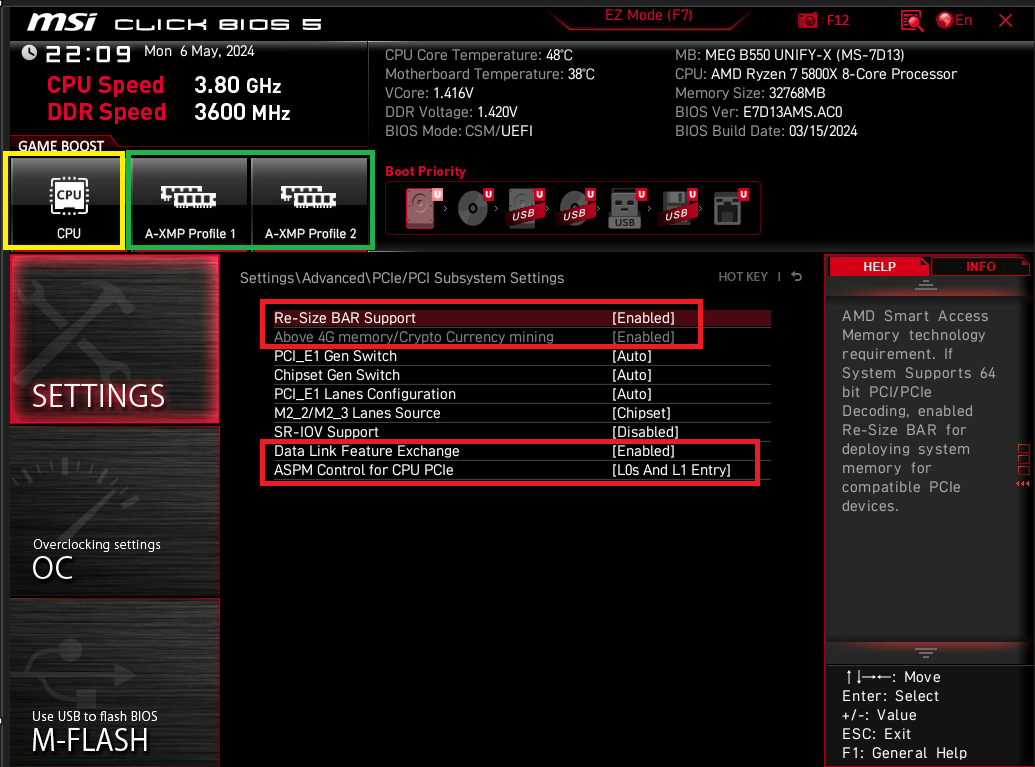Viewport: 1035px width, 767px height.
Task: Select the USB floppy boot priority icon
Action: [x=678, y=208]
